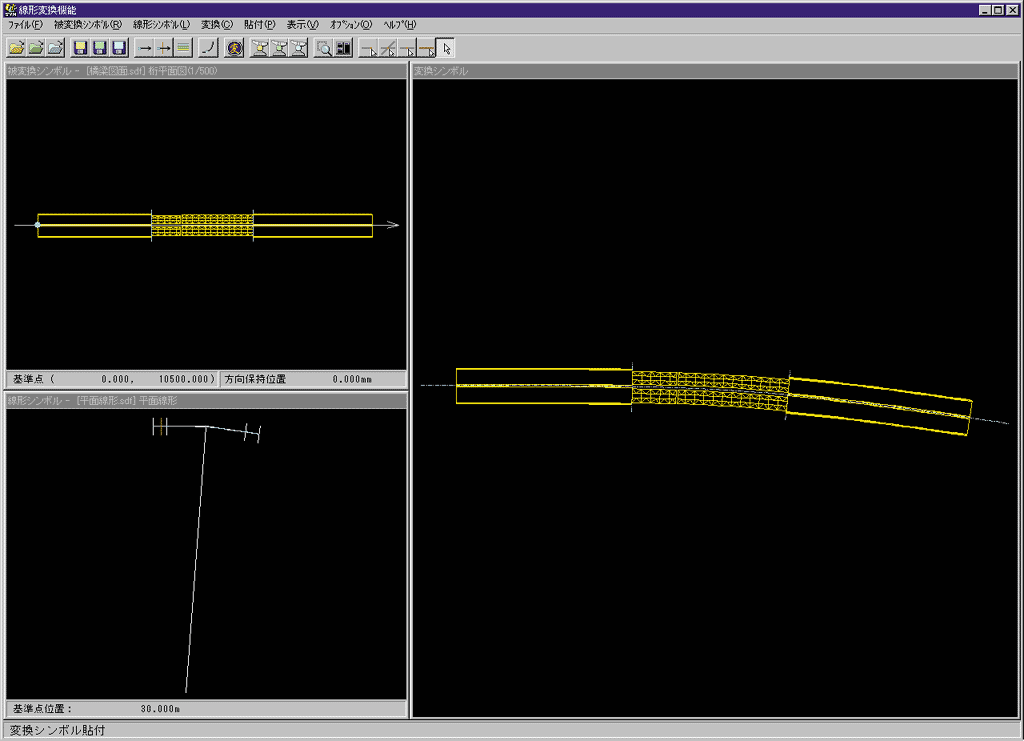Open the ヘルプ(H) menu
Image resolution: width=1024 pixels, height=741 pixels.
[399, 25]
